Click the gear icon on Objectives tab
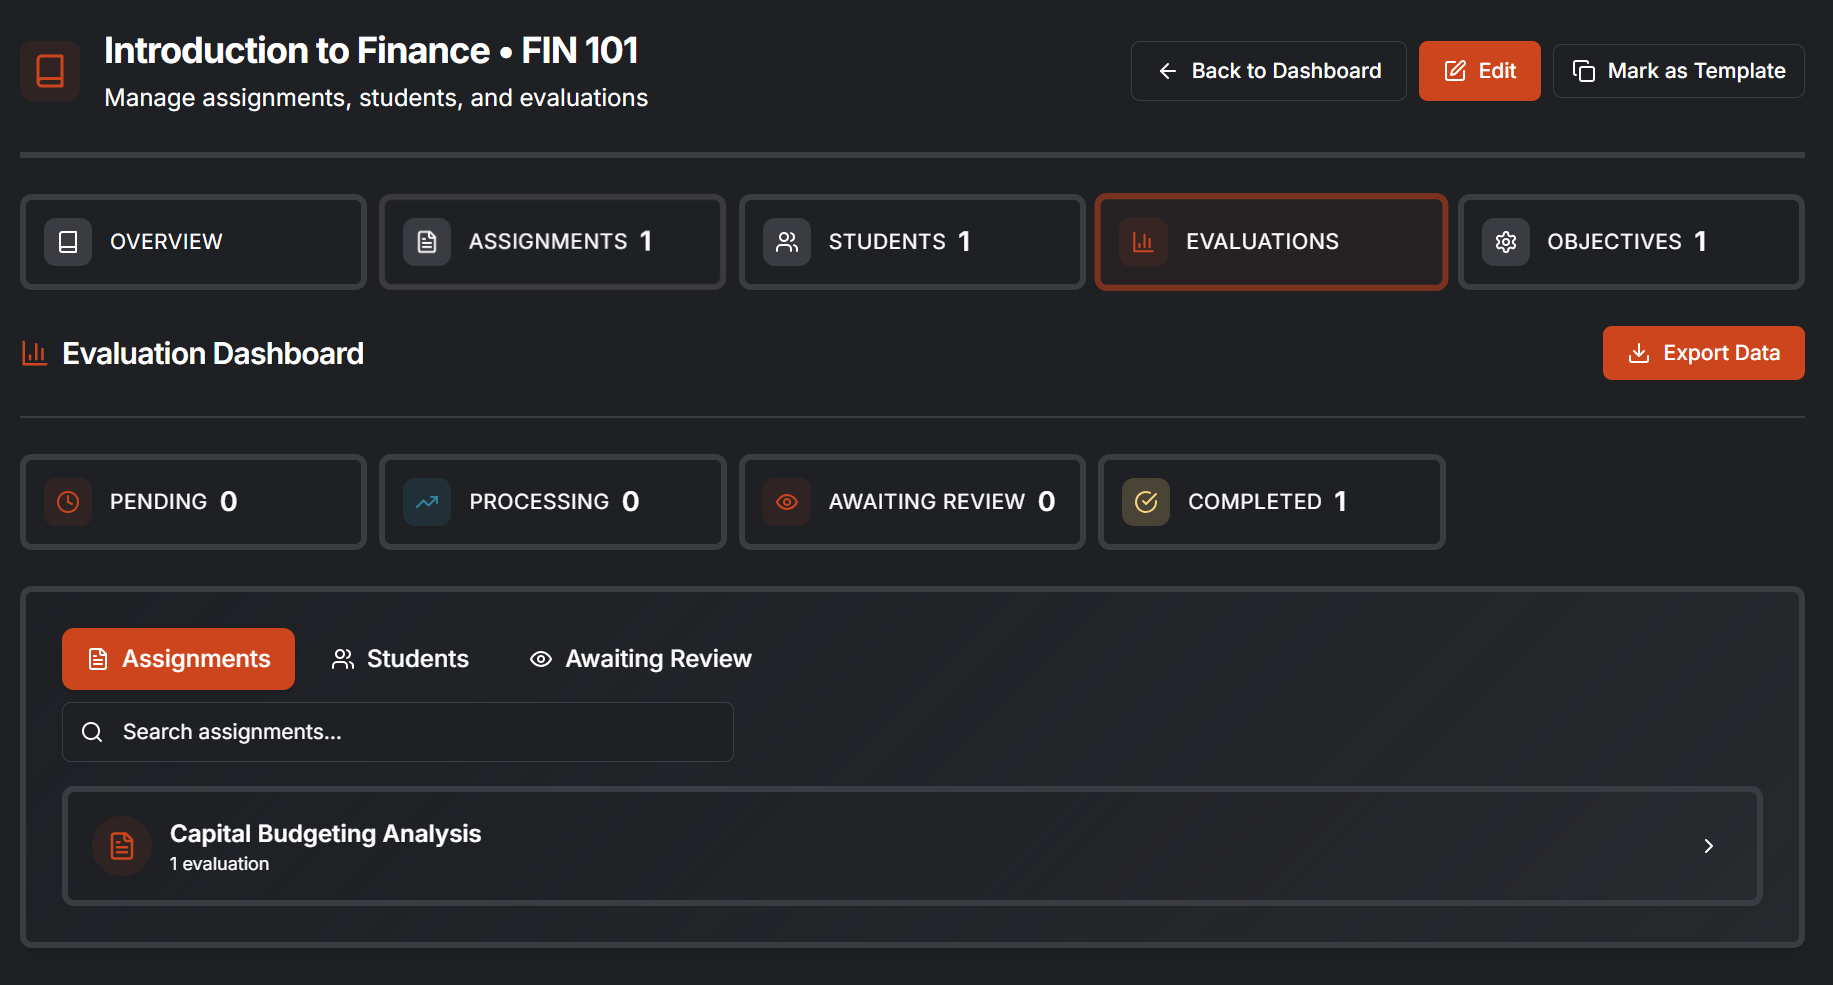The height and width of the screenshot is (985, 1833). pos(1506,242)
